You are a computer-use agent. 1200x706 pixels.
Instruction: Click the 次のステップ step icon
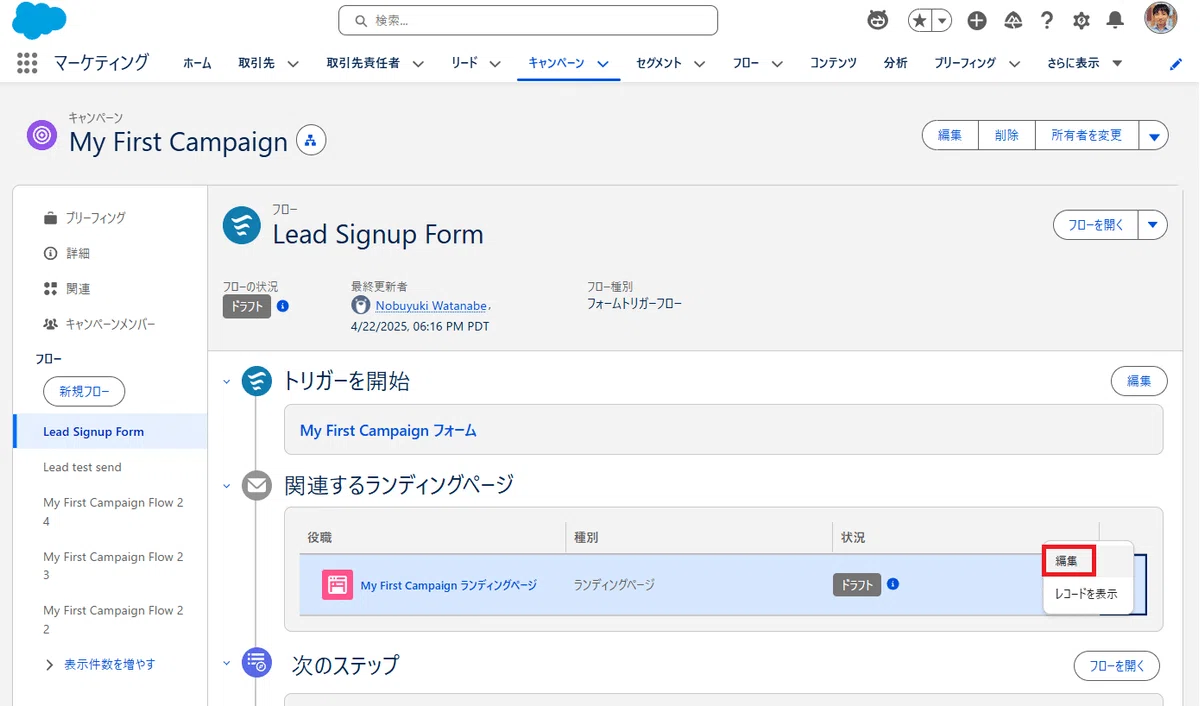pyautogui.click(x=257, y=663)
